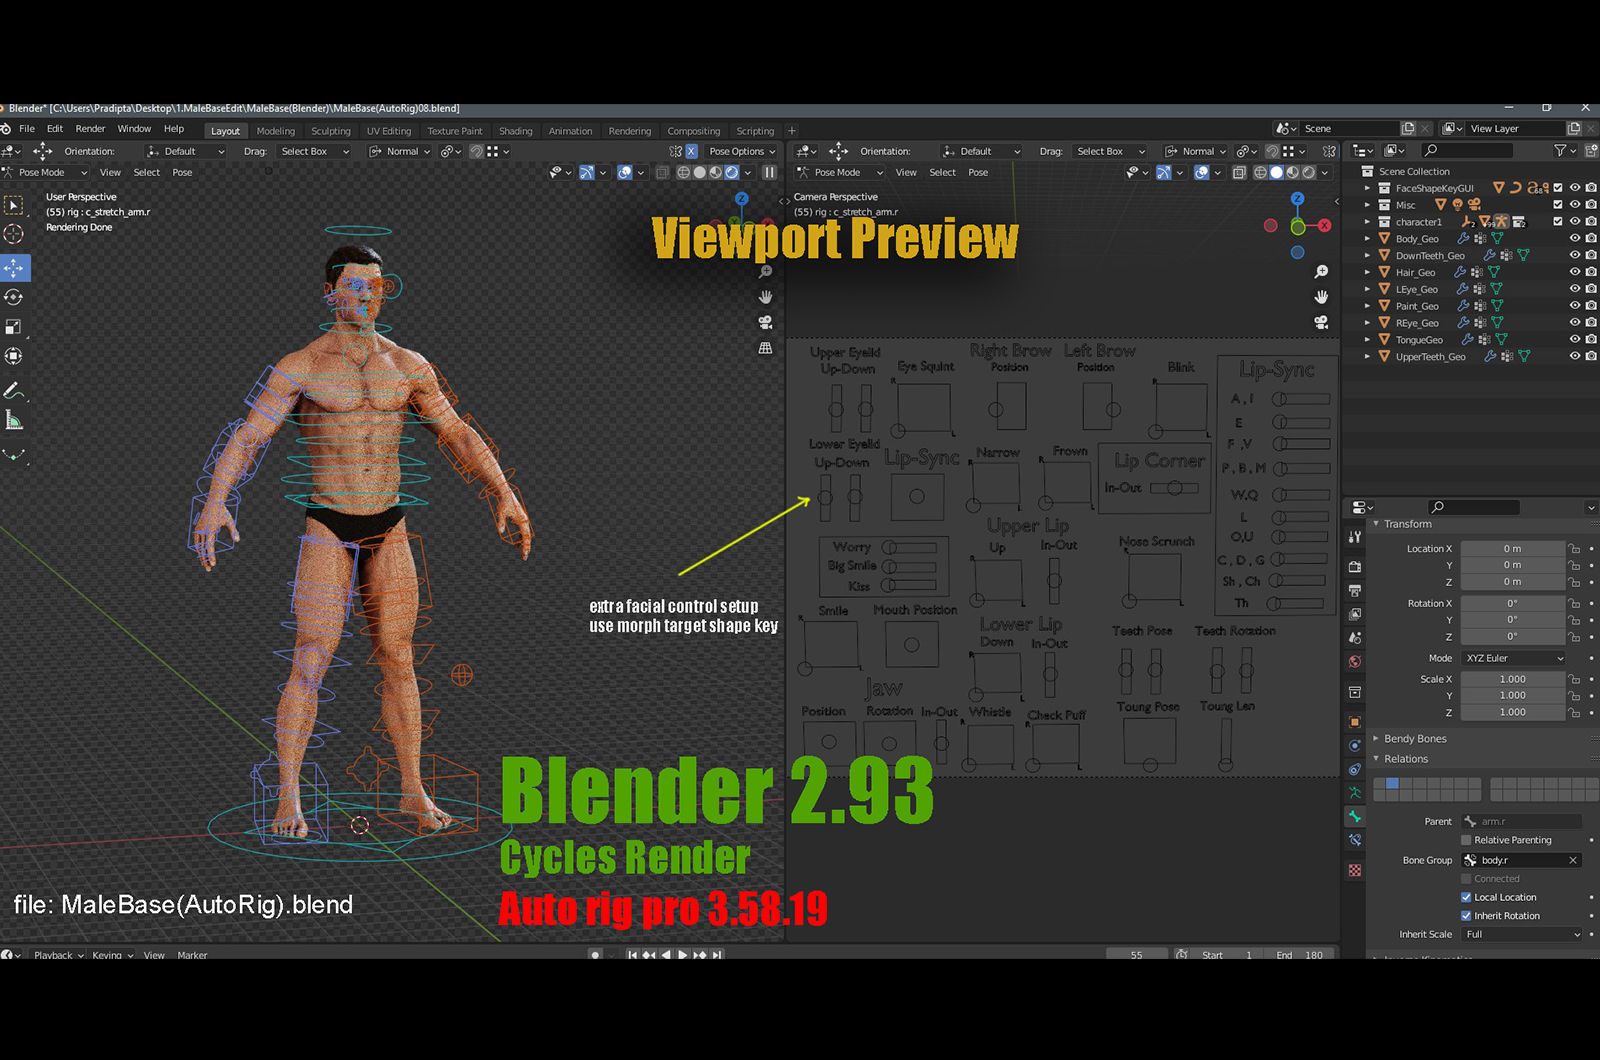The height and width of the screenshot is (1060, 1600).
Task: Open Playback menu in timeline
Action: pos(58,955)
